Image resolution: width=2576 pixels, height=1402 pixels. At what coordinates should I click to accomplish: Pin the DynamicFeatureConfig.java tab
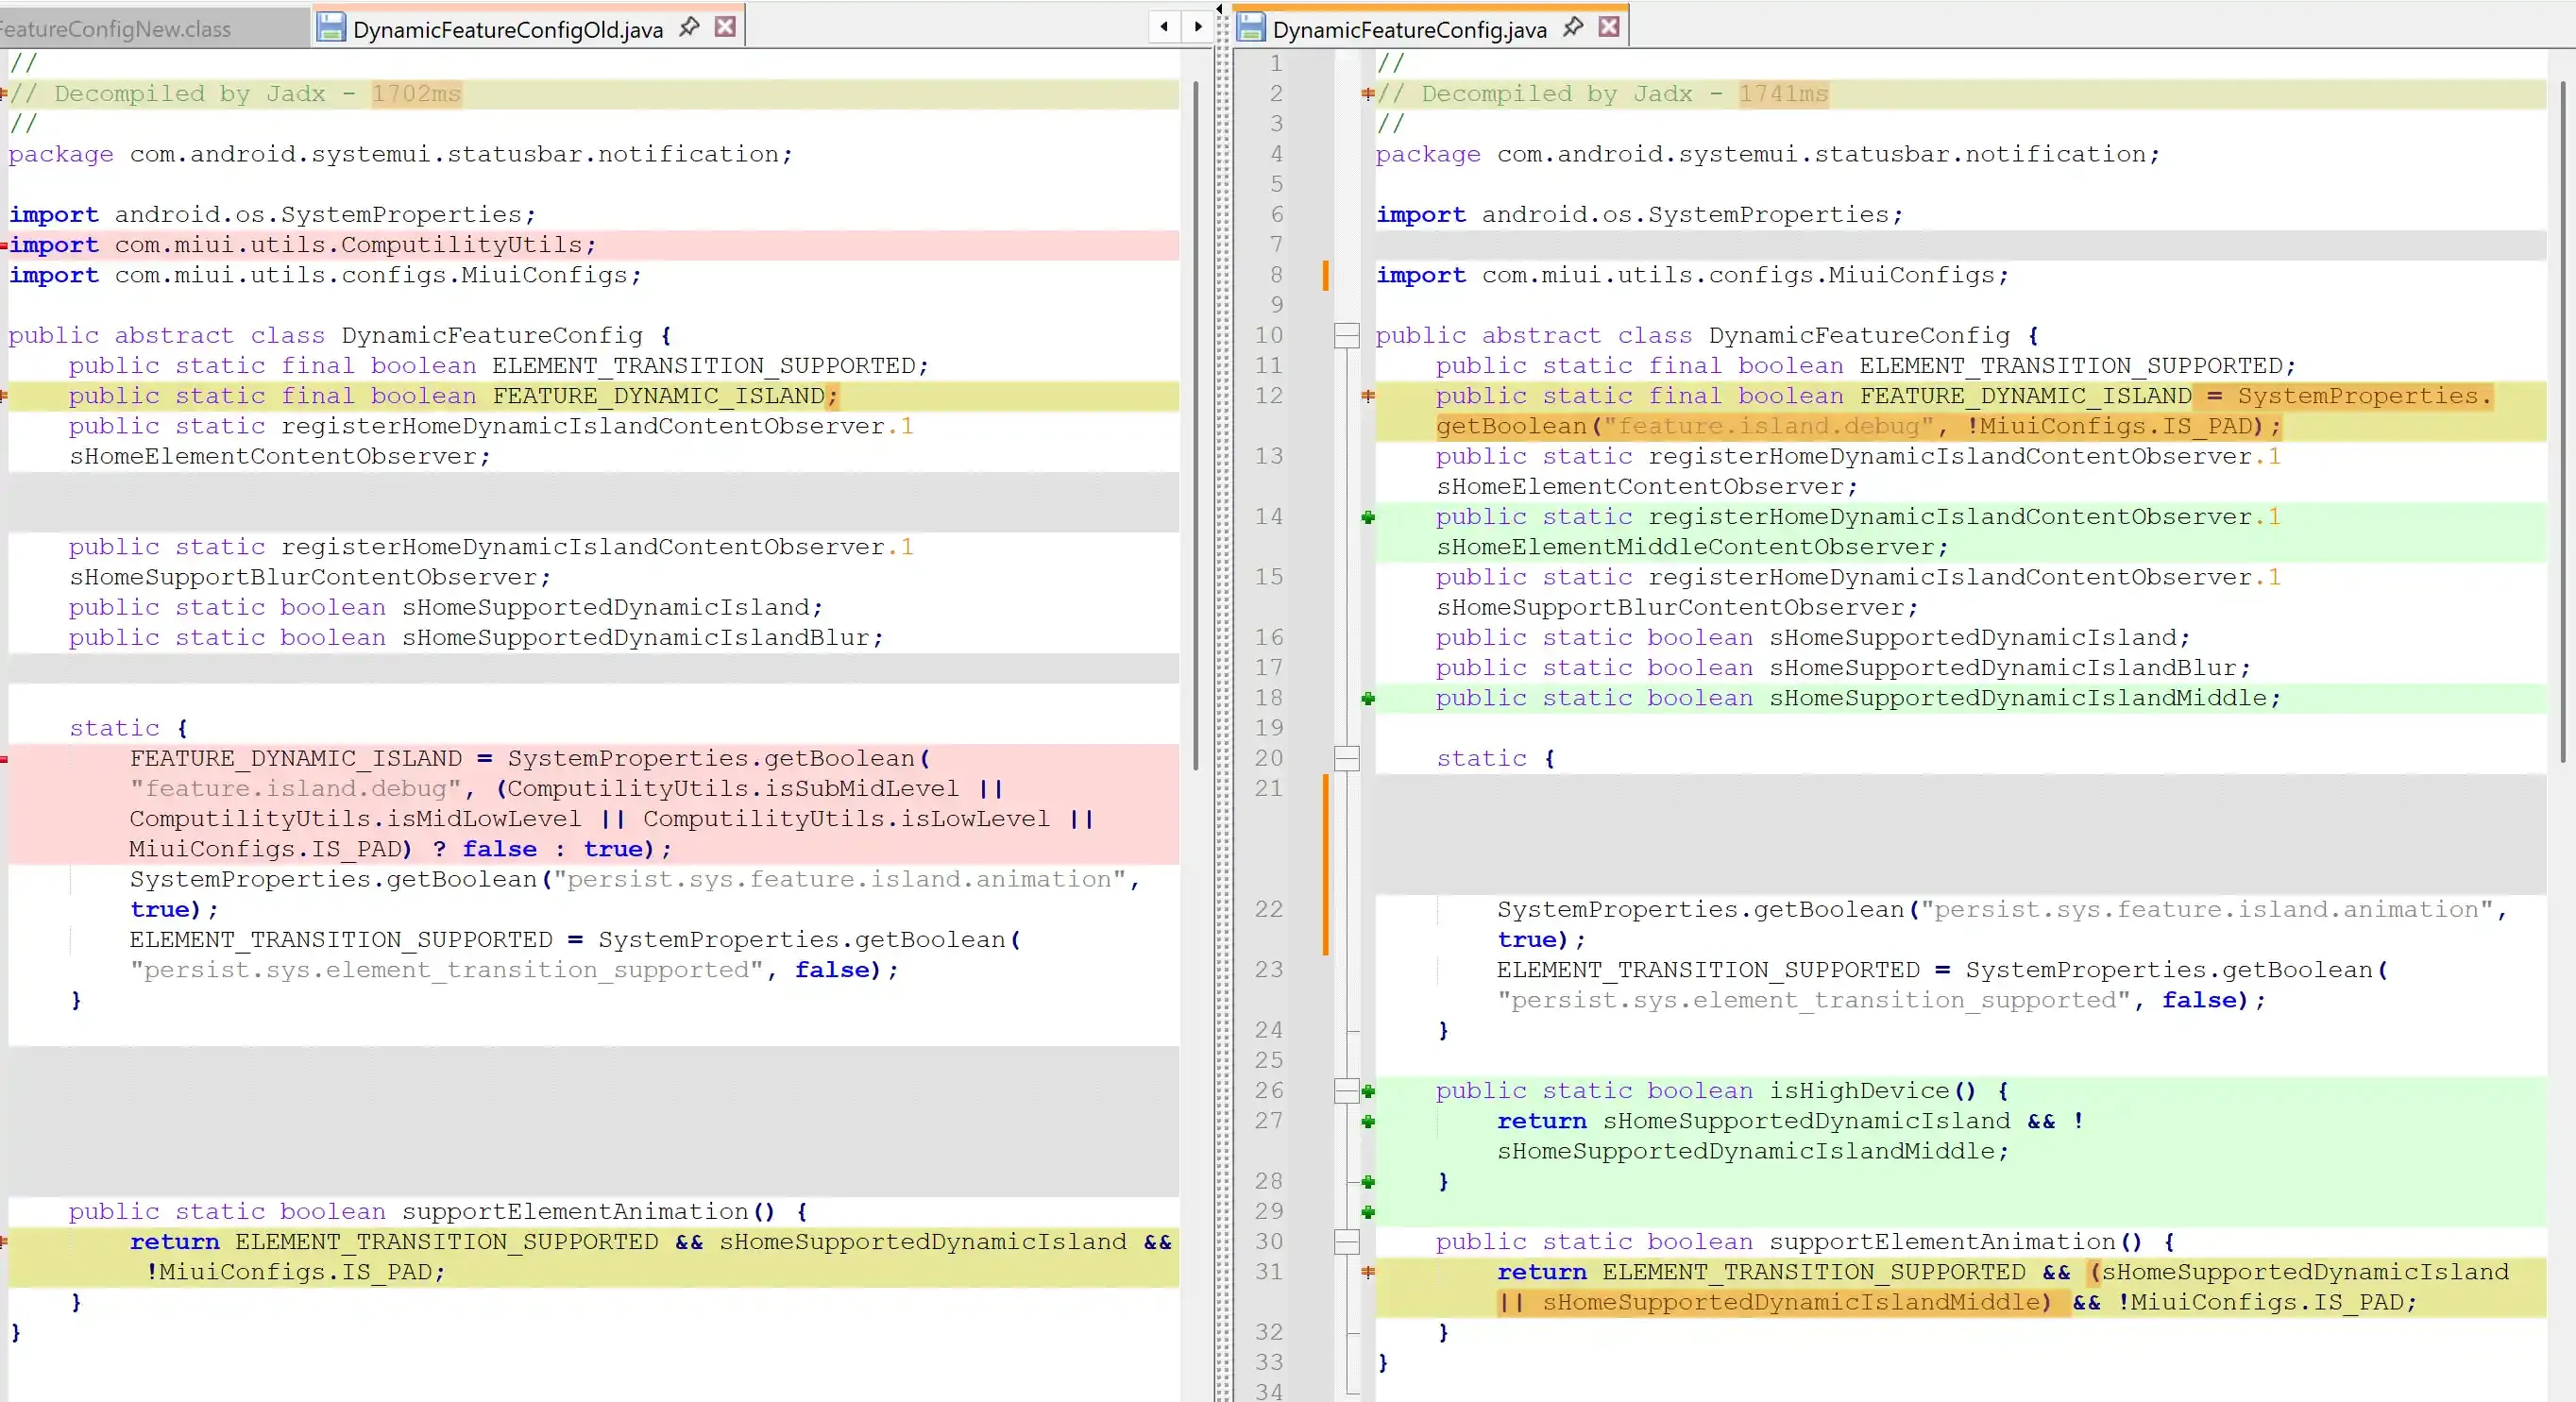coord(1573,27)
